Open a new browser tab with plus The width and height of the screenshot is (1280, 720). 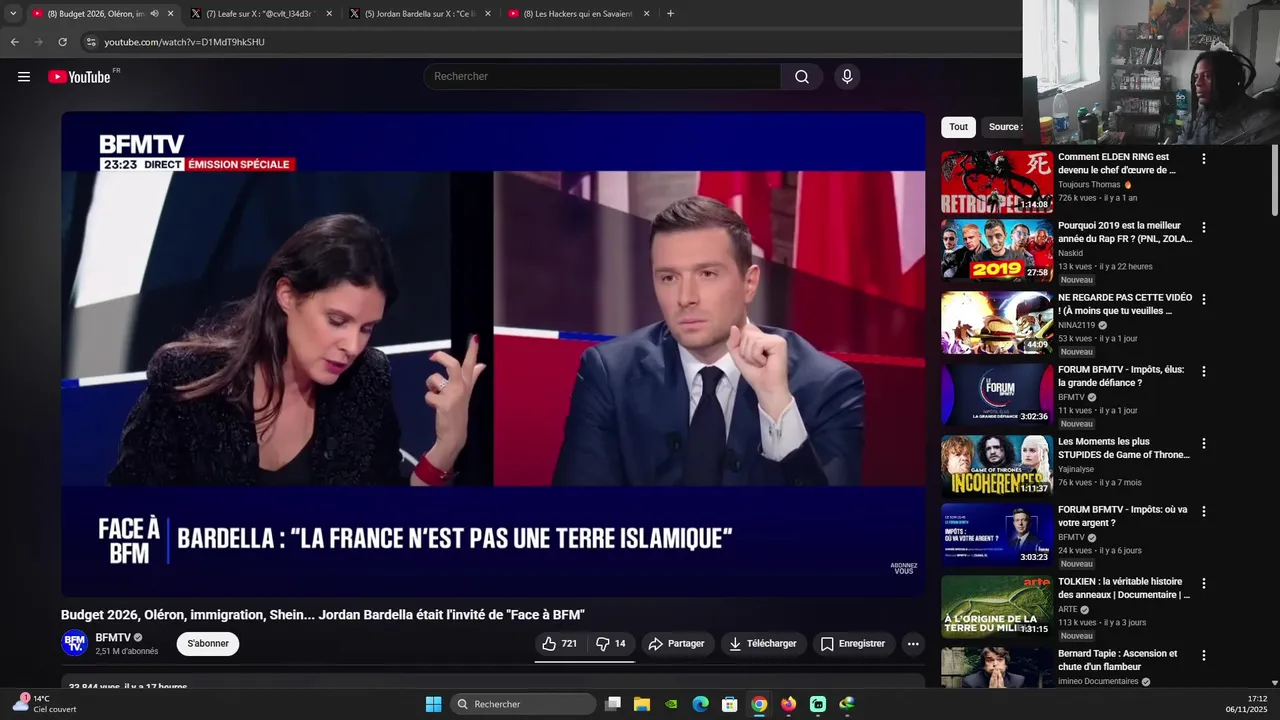pos(670,14)
